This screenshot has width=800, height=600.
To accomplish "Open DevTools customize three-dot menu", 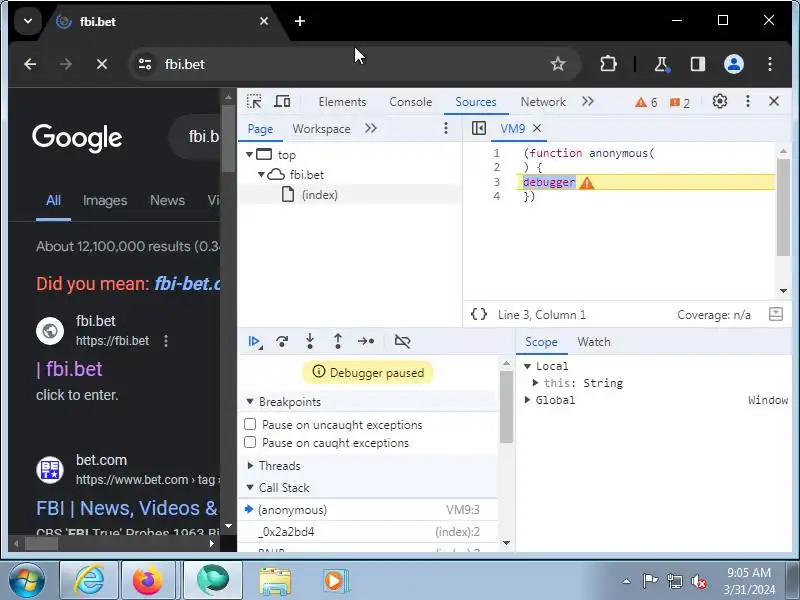I will click(747, 102).
